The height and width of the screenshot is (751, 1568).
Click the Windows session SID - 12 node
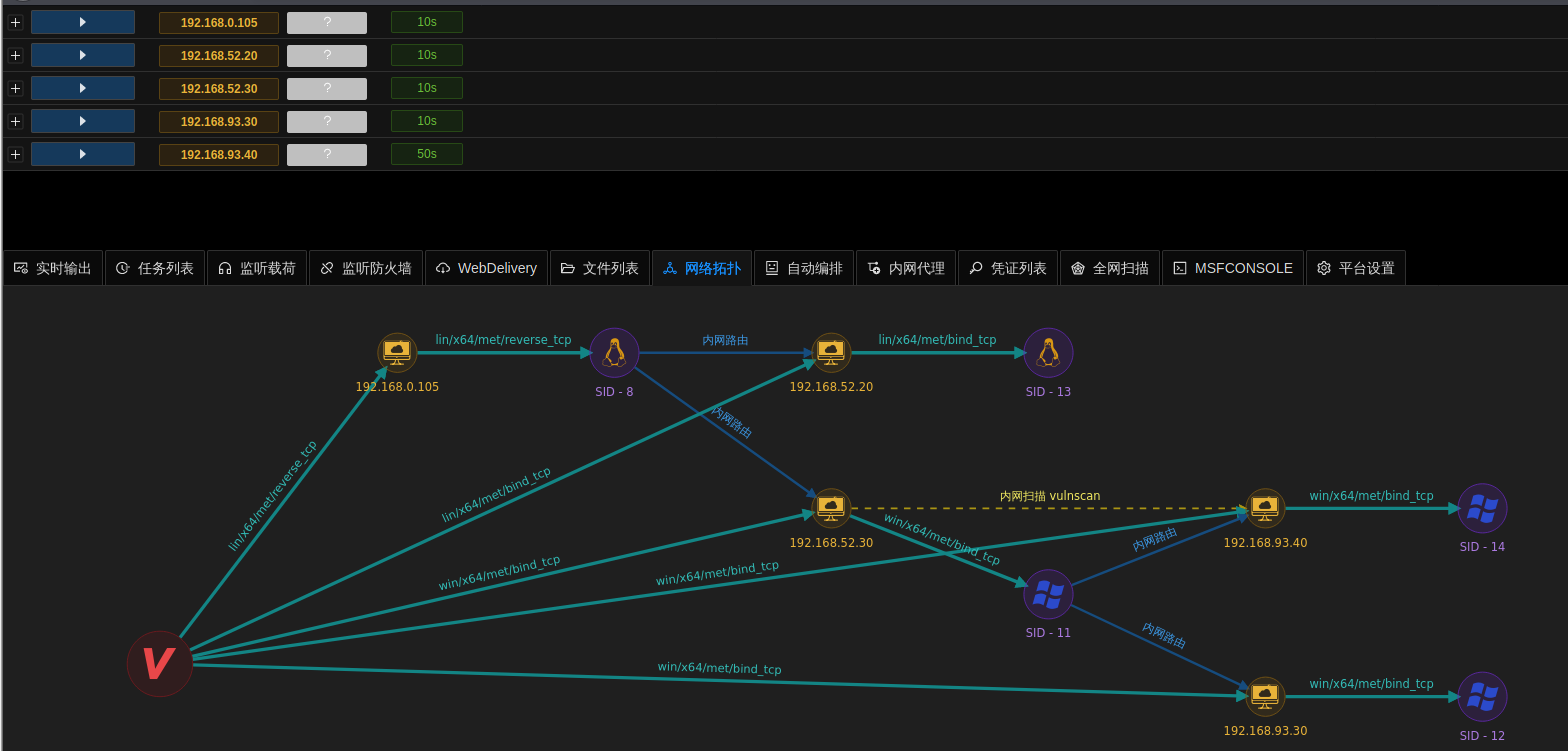coord(1482,697)
